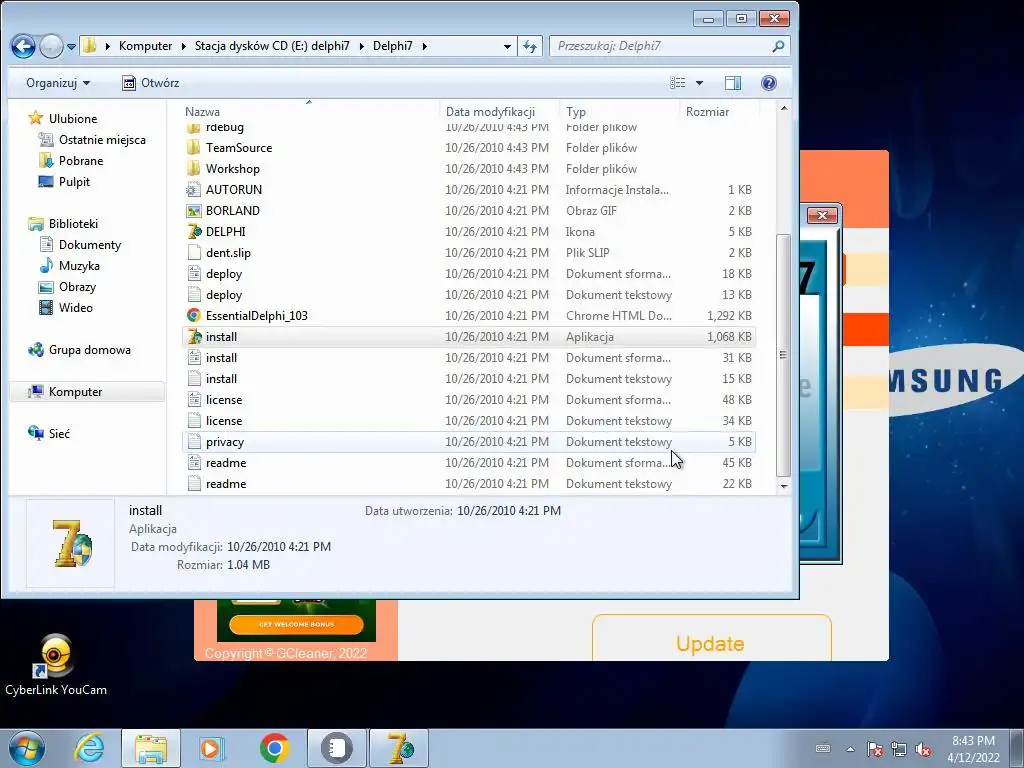Select the BORLAND GIF image icon

(x=193, y=211)
